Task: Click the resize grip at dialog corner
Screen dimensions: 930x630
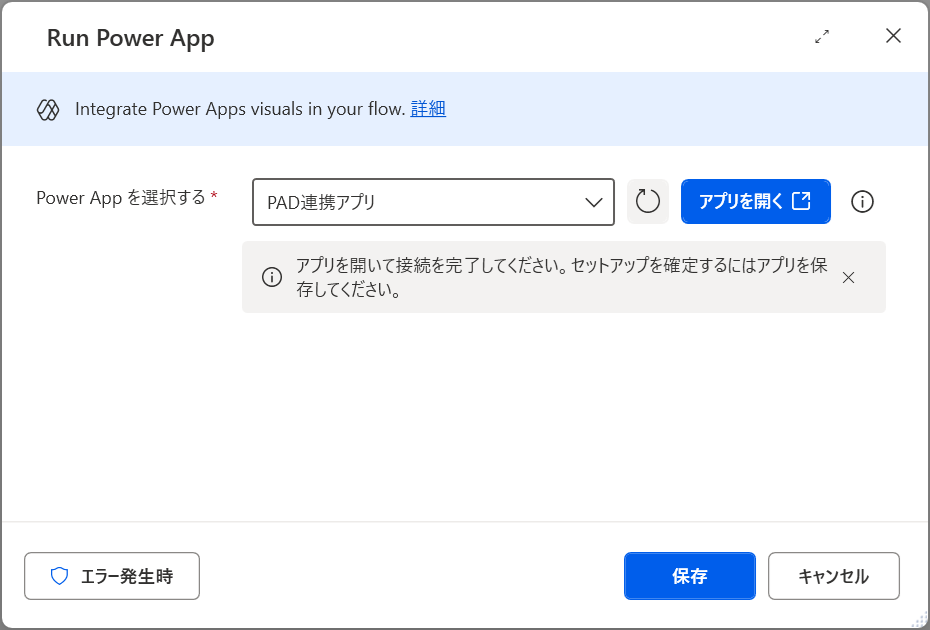Action: click(x=921, y=621)
